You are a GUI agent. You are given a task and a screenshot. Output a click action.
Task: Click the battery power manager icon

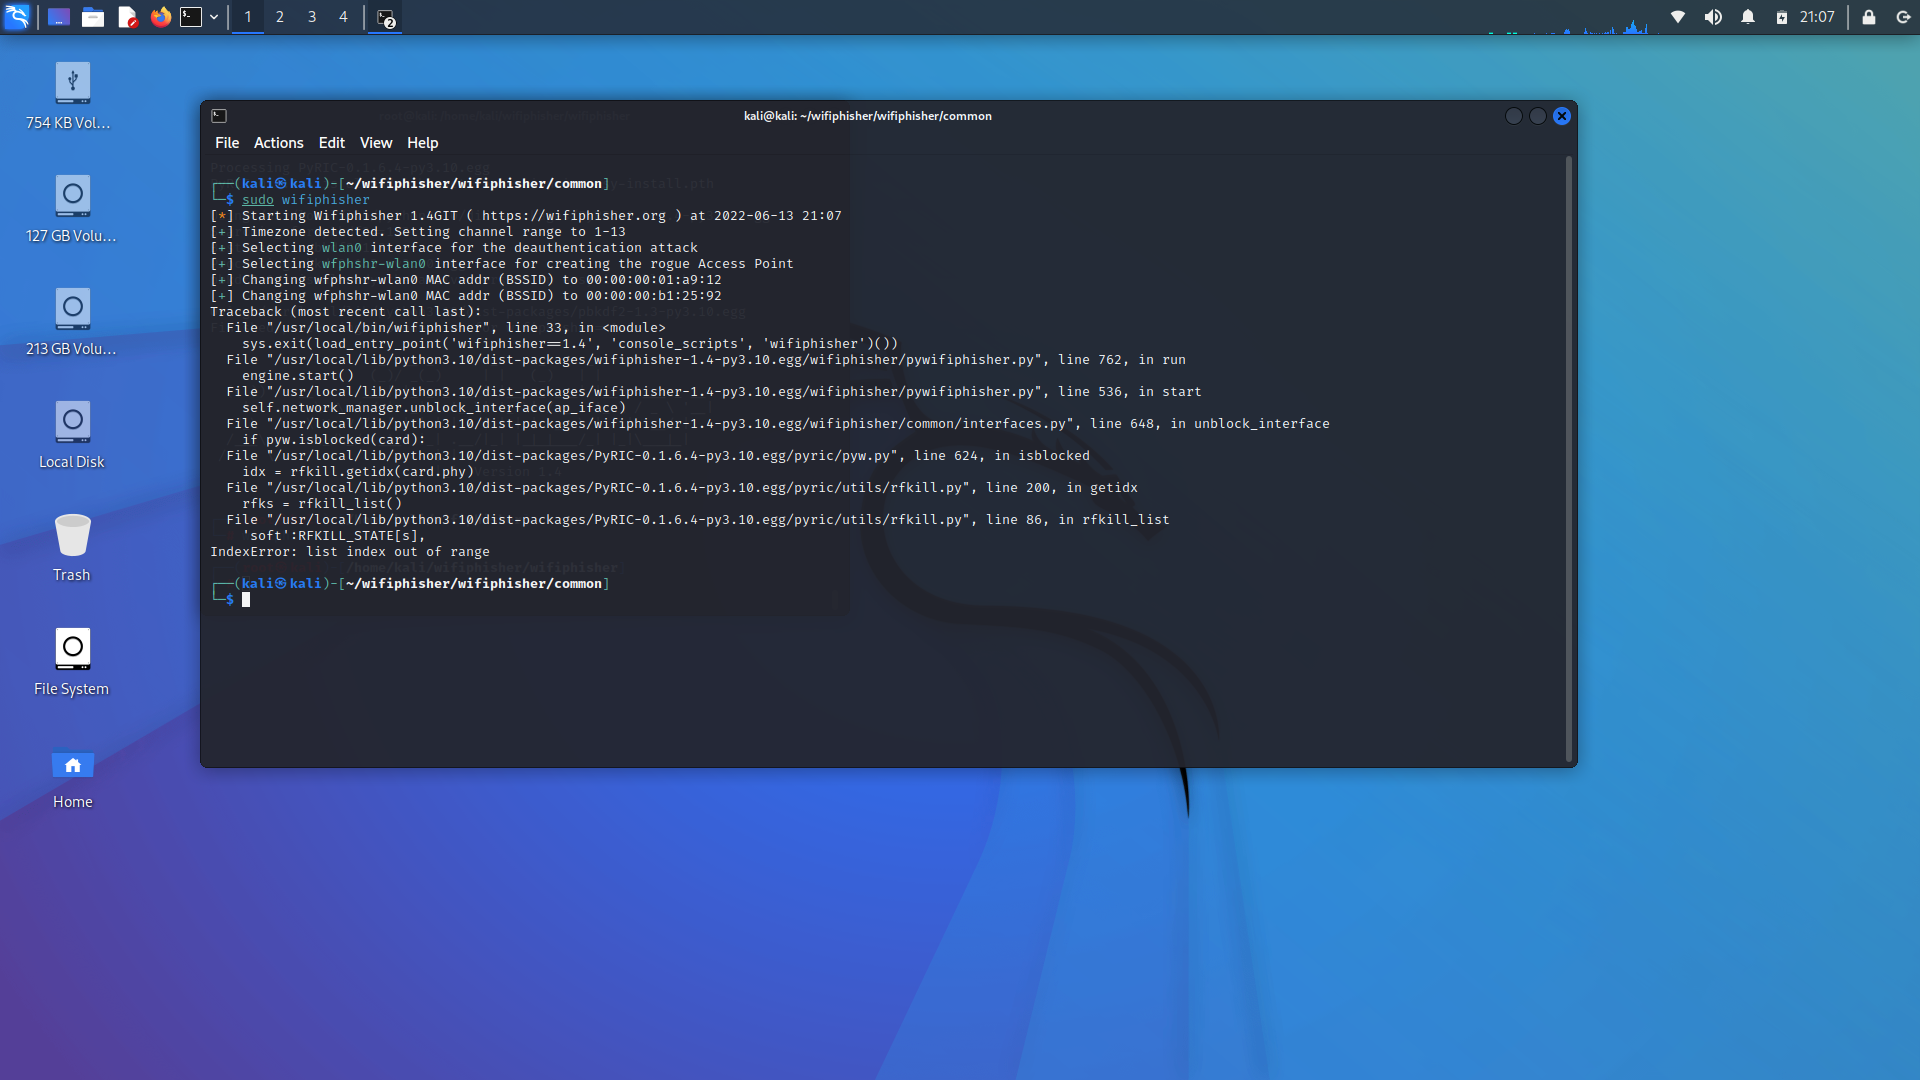point(1782,17)
